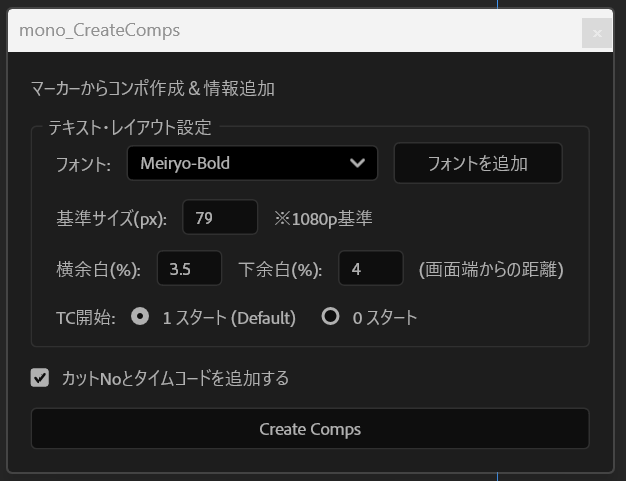Click the 横余白 field containing 3.5
The width and height of the screenshot is (626, 481).
point(189,268)
